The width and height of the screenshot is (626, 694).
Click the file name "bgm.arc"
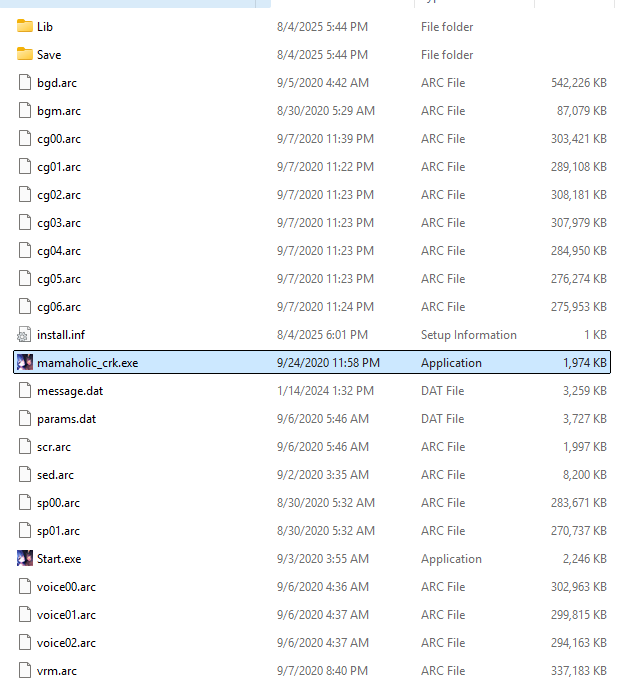pos(59,111)
